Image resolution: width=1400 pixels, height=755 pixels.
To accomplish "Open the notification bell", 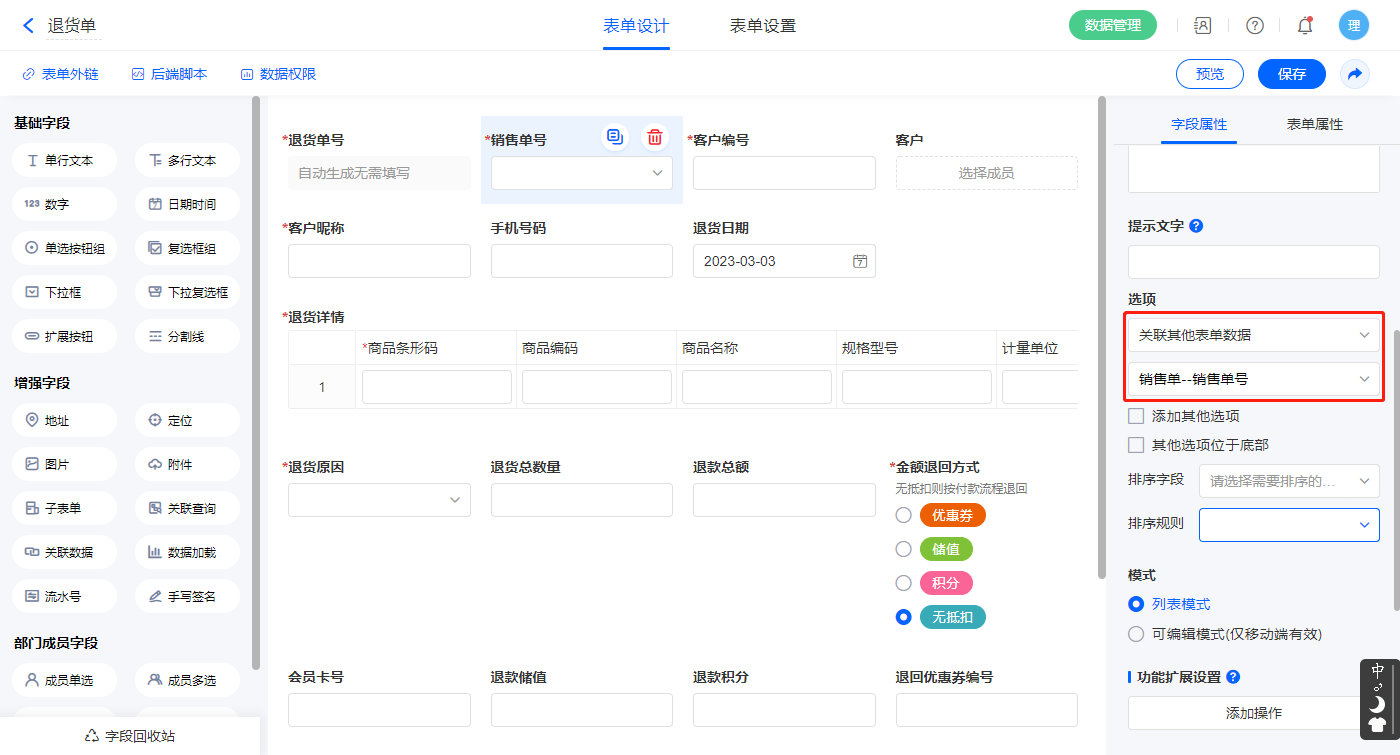I will point(1304,26).
